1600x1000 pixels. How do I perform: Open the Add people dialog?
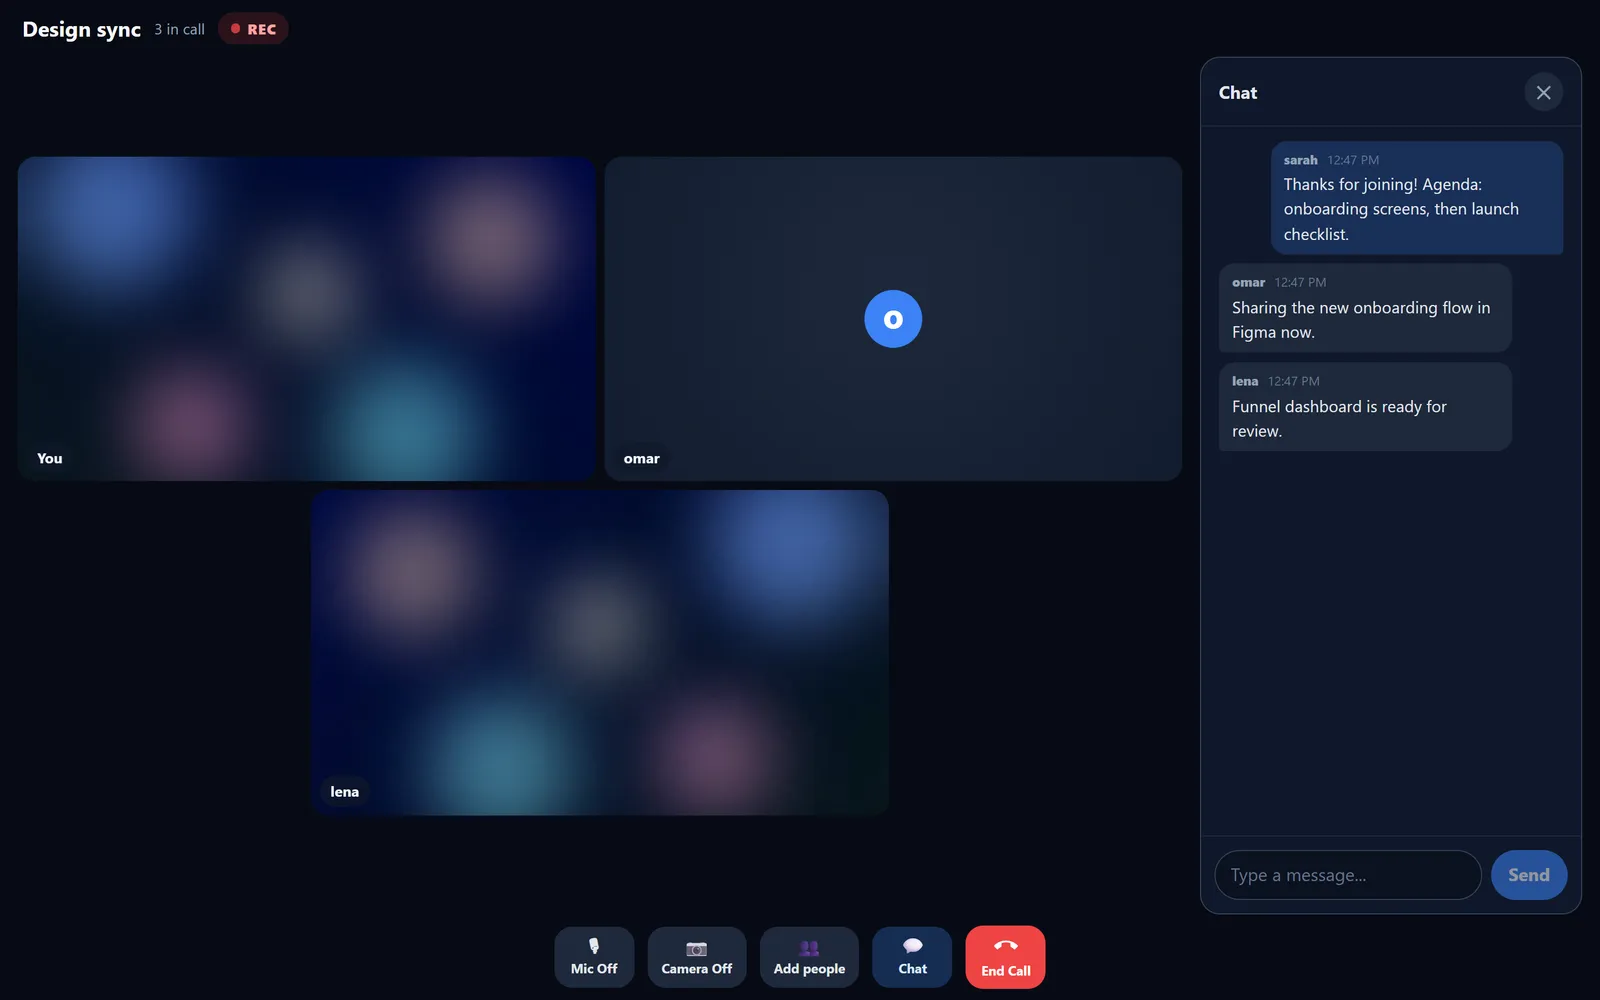pyautogui.click(x=809, y=957)
